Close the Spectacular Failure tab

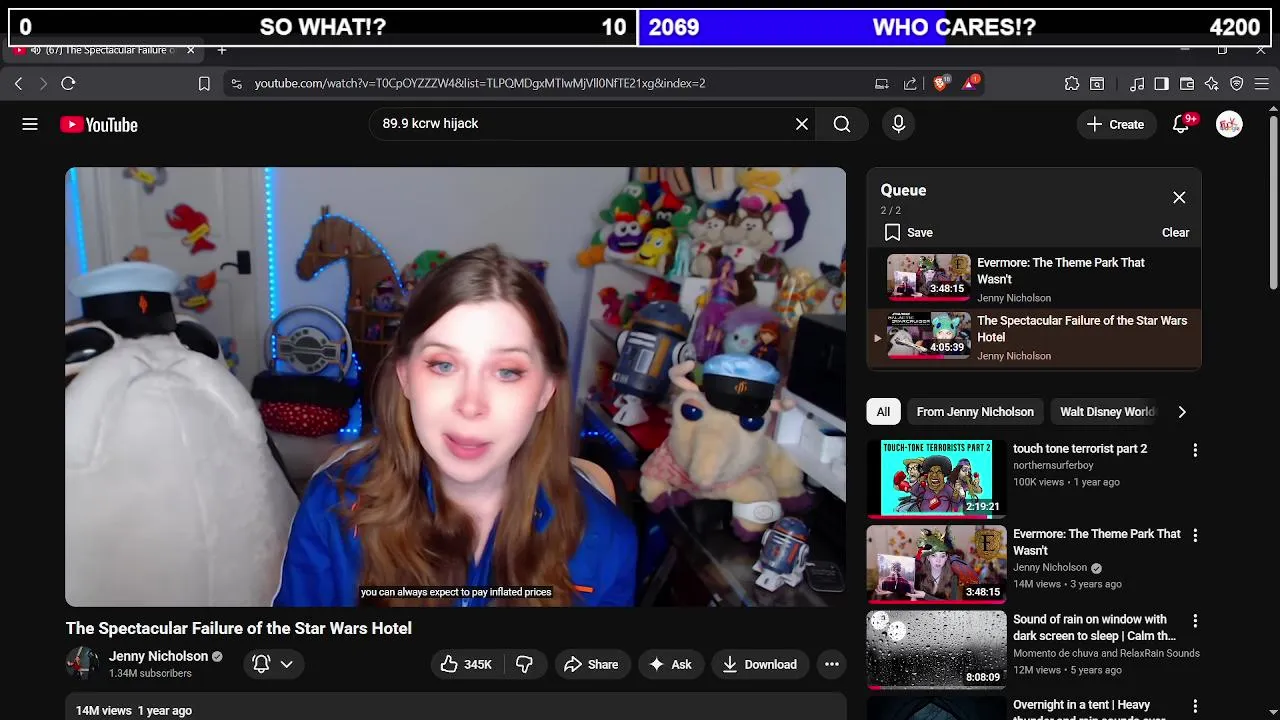[x=191, y=49]
